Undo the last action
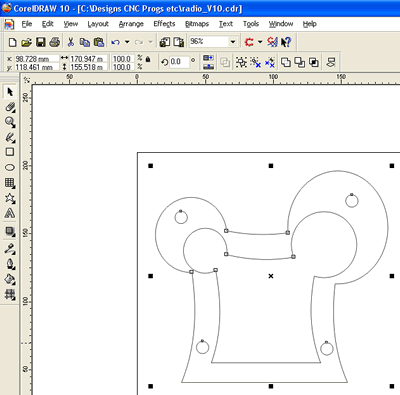This screenshot has height=395, width=400. 116,42
